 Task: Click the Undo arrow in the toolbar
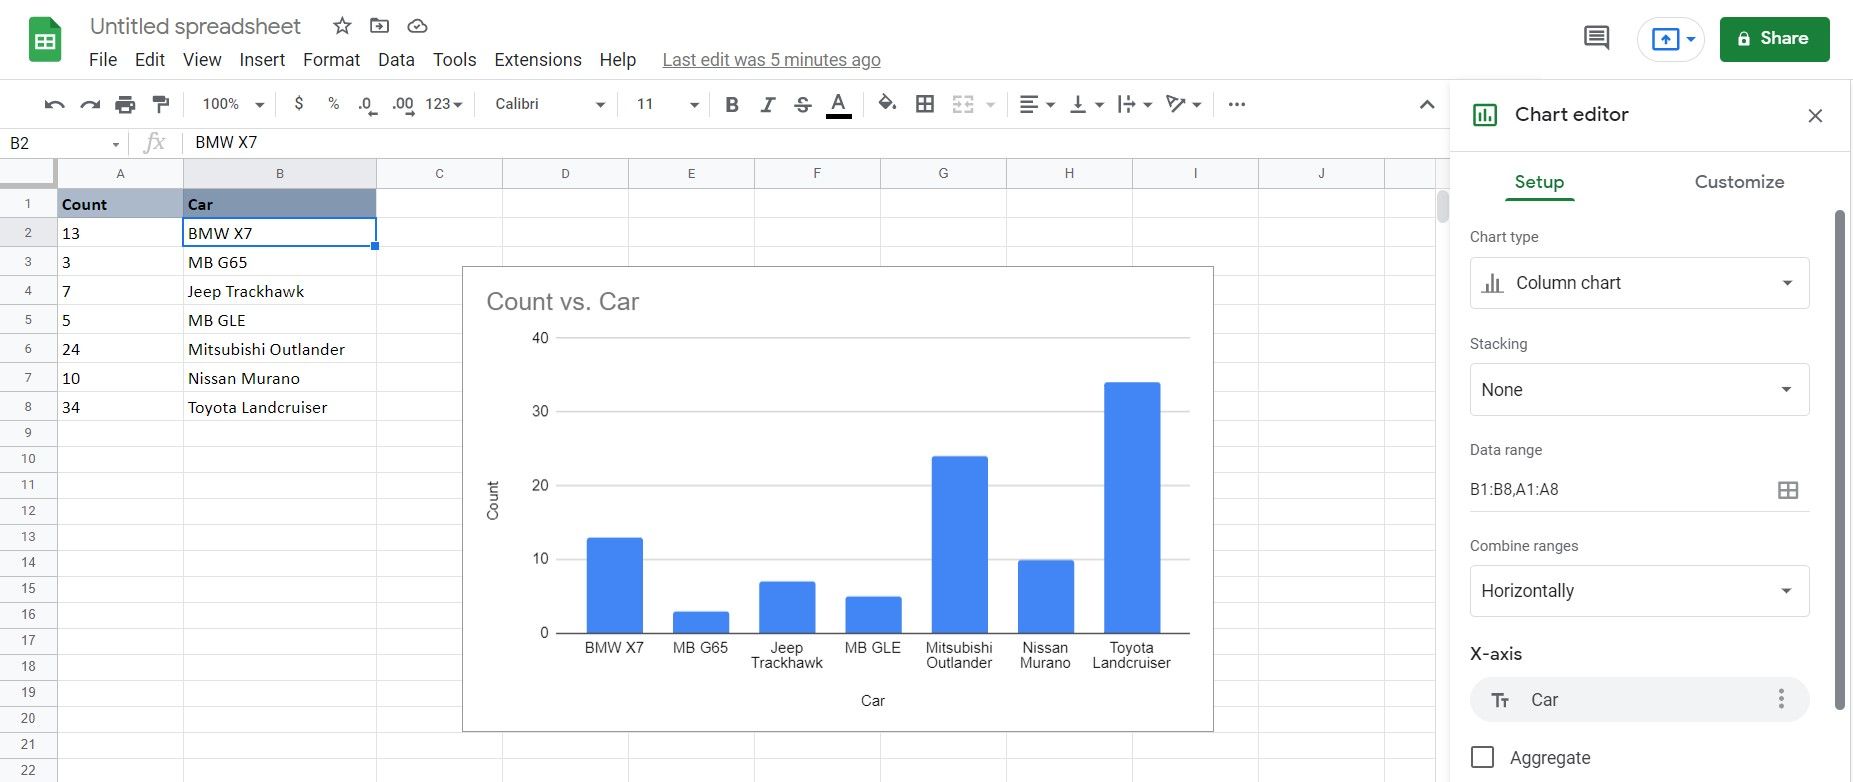(x=55, y=104)
